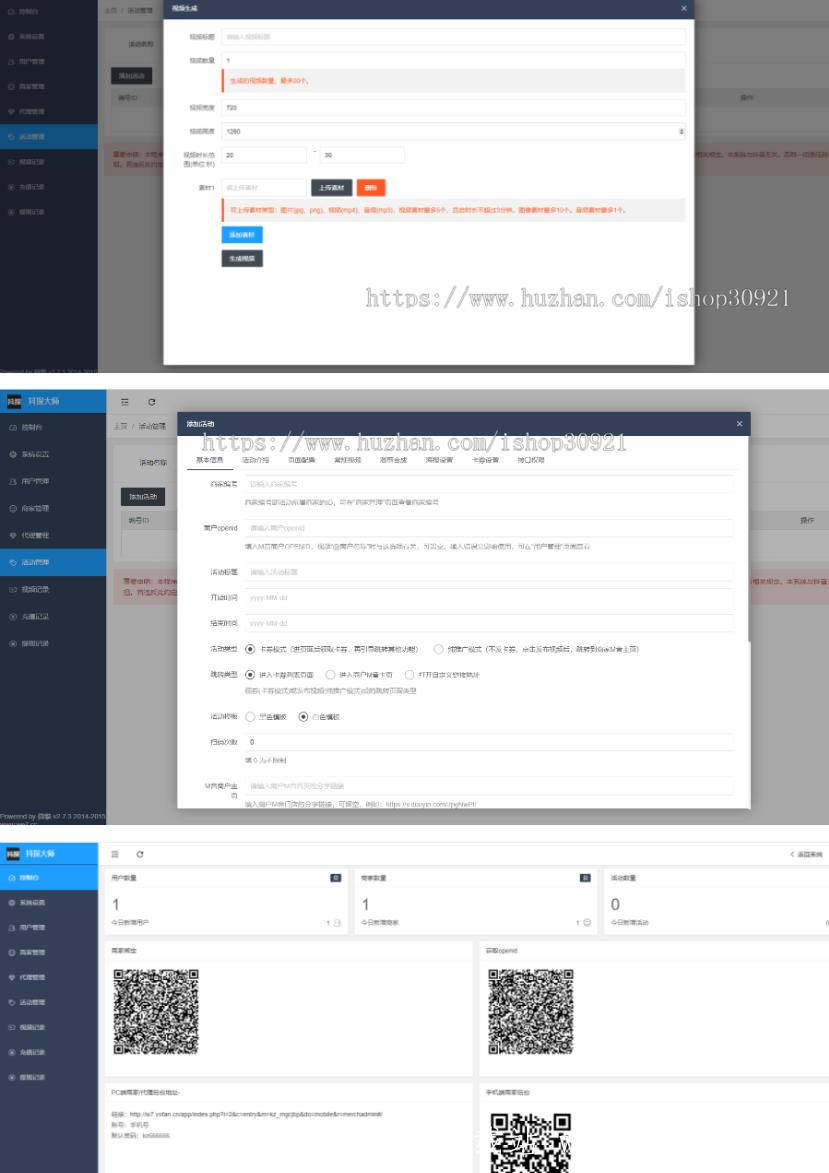Viewport: 829px width, 1173px height.
Task: Open 提现记录 icon in dashboard sidebar
Action: click(12, 1077)
